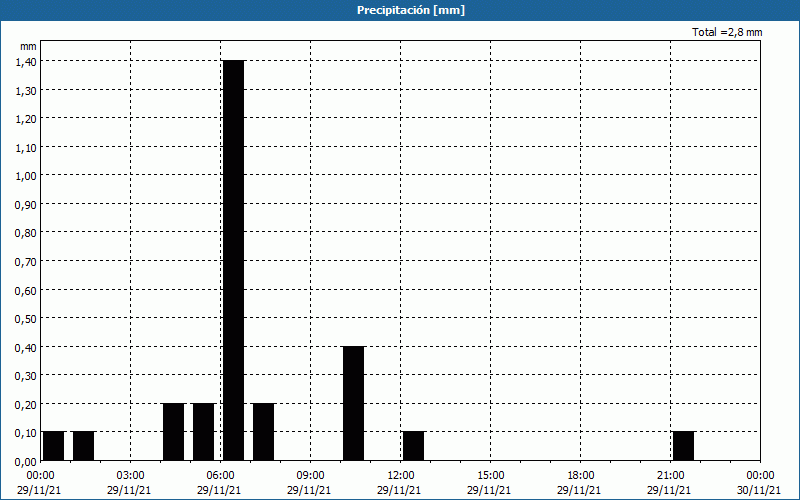Click the 1,20 y-axis label

(26, 118)
